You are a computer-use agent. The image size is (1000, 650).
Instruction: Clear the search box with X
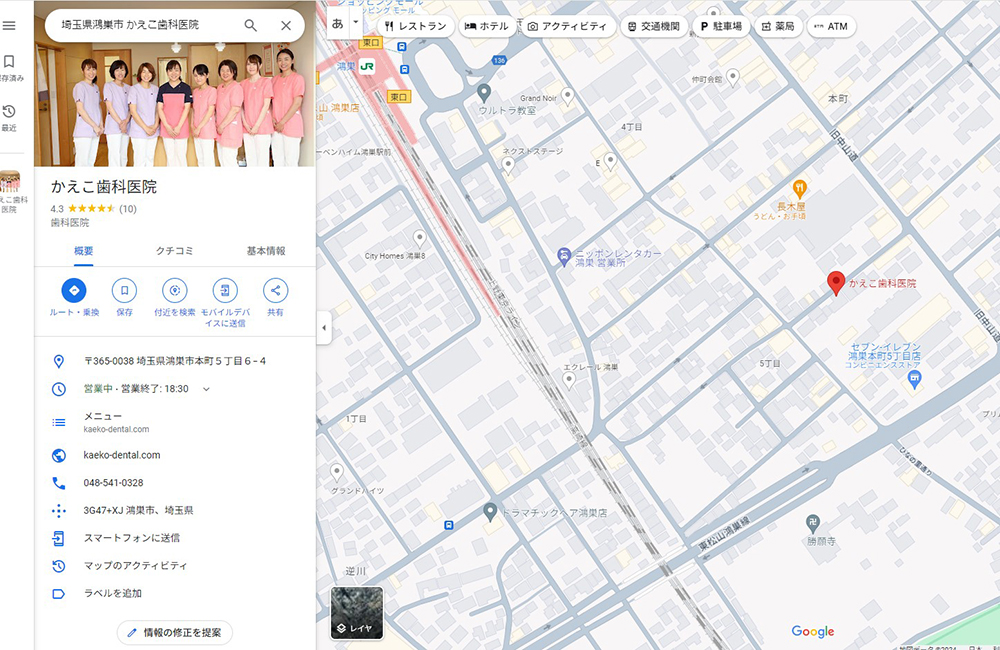click(x=286, y=25)
